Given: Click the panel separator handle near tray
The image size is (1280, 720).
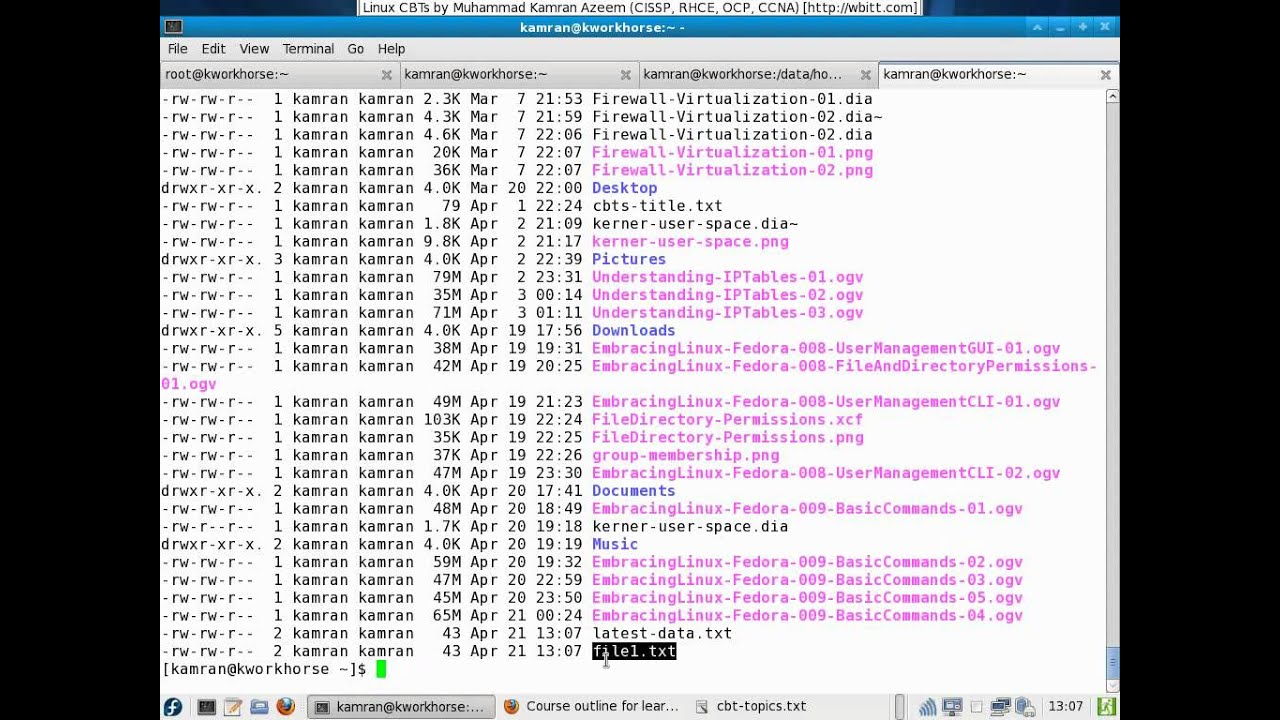Looking at the screenshot, I should click(900, 707).
